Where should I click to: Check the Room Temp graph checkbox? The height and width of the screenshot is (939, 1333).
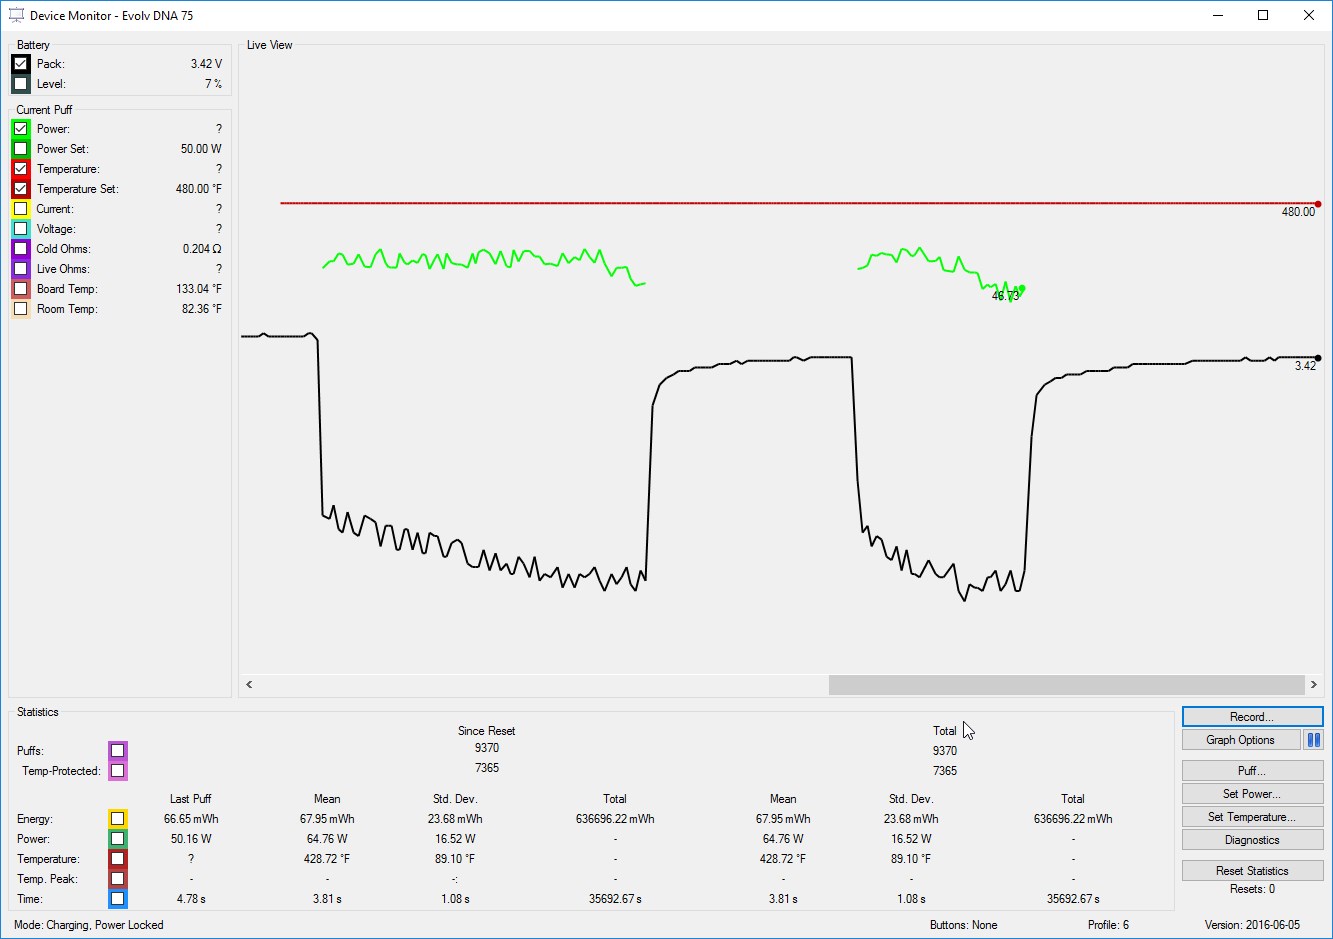(x=20, y=309)
